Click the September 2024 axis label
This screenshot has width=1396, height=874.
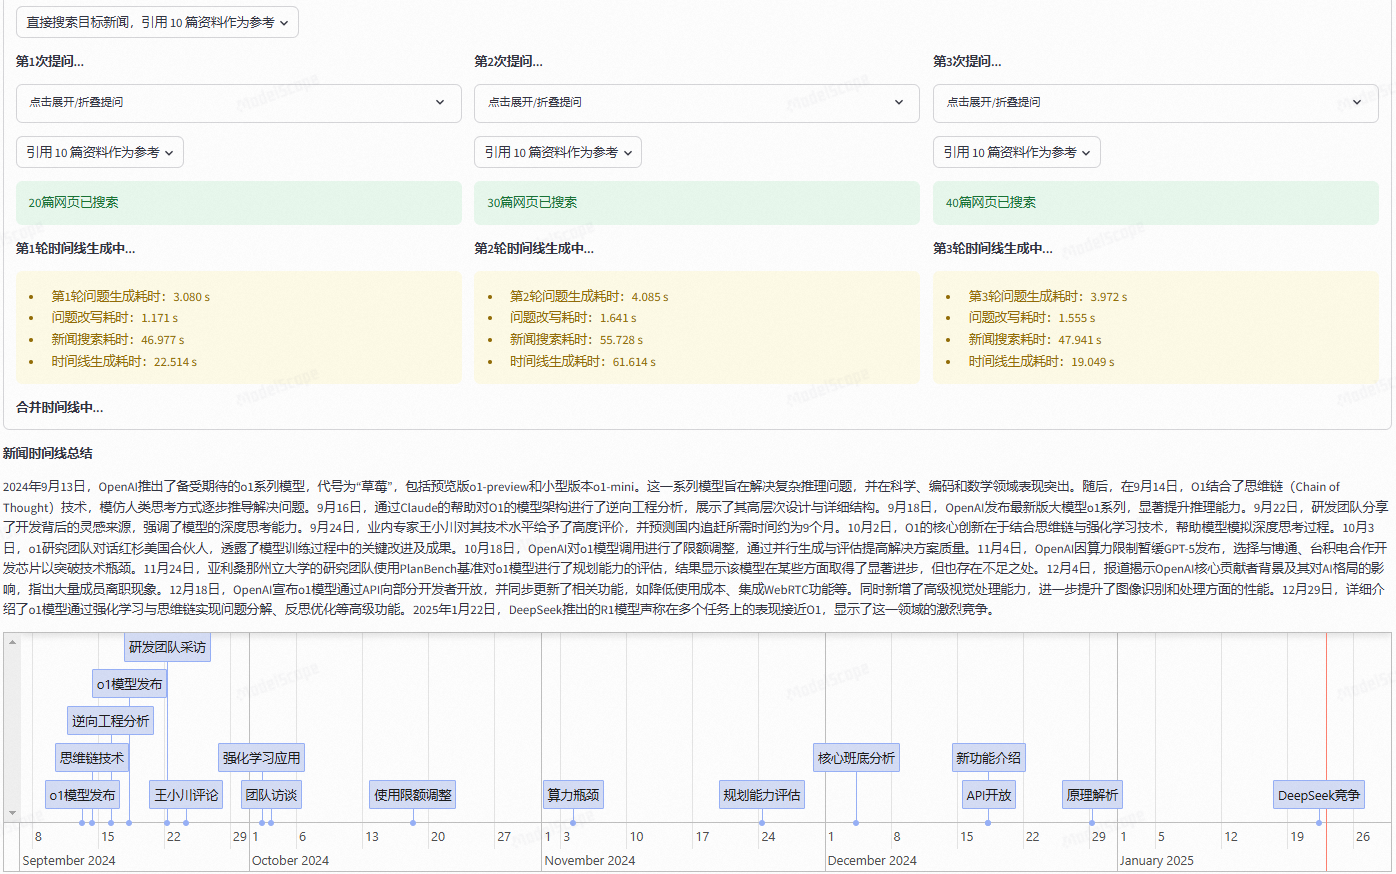pyautogui.click(x=68, y=860)
